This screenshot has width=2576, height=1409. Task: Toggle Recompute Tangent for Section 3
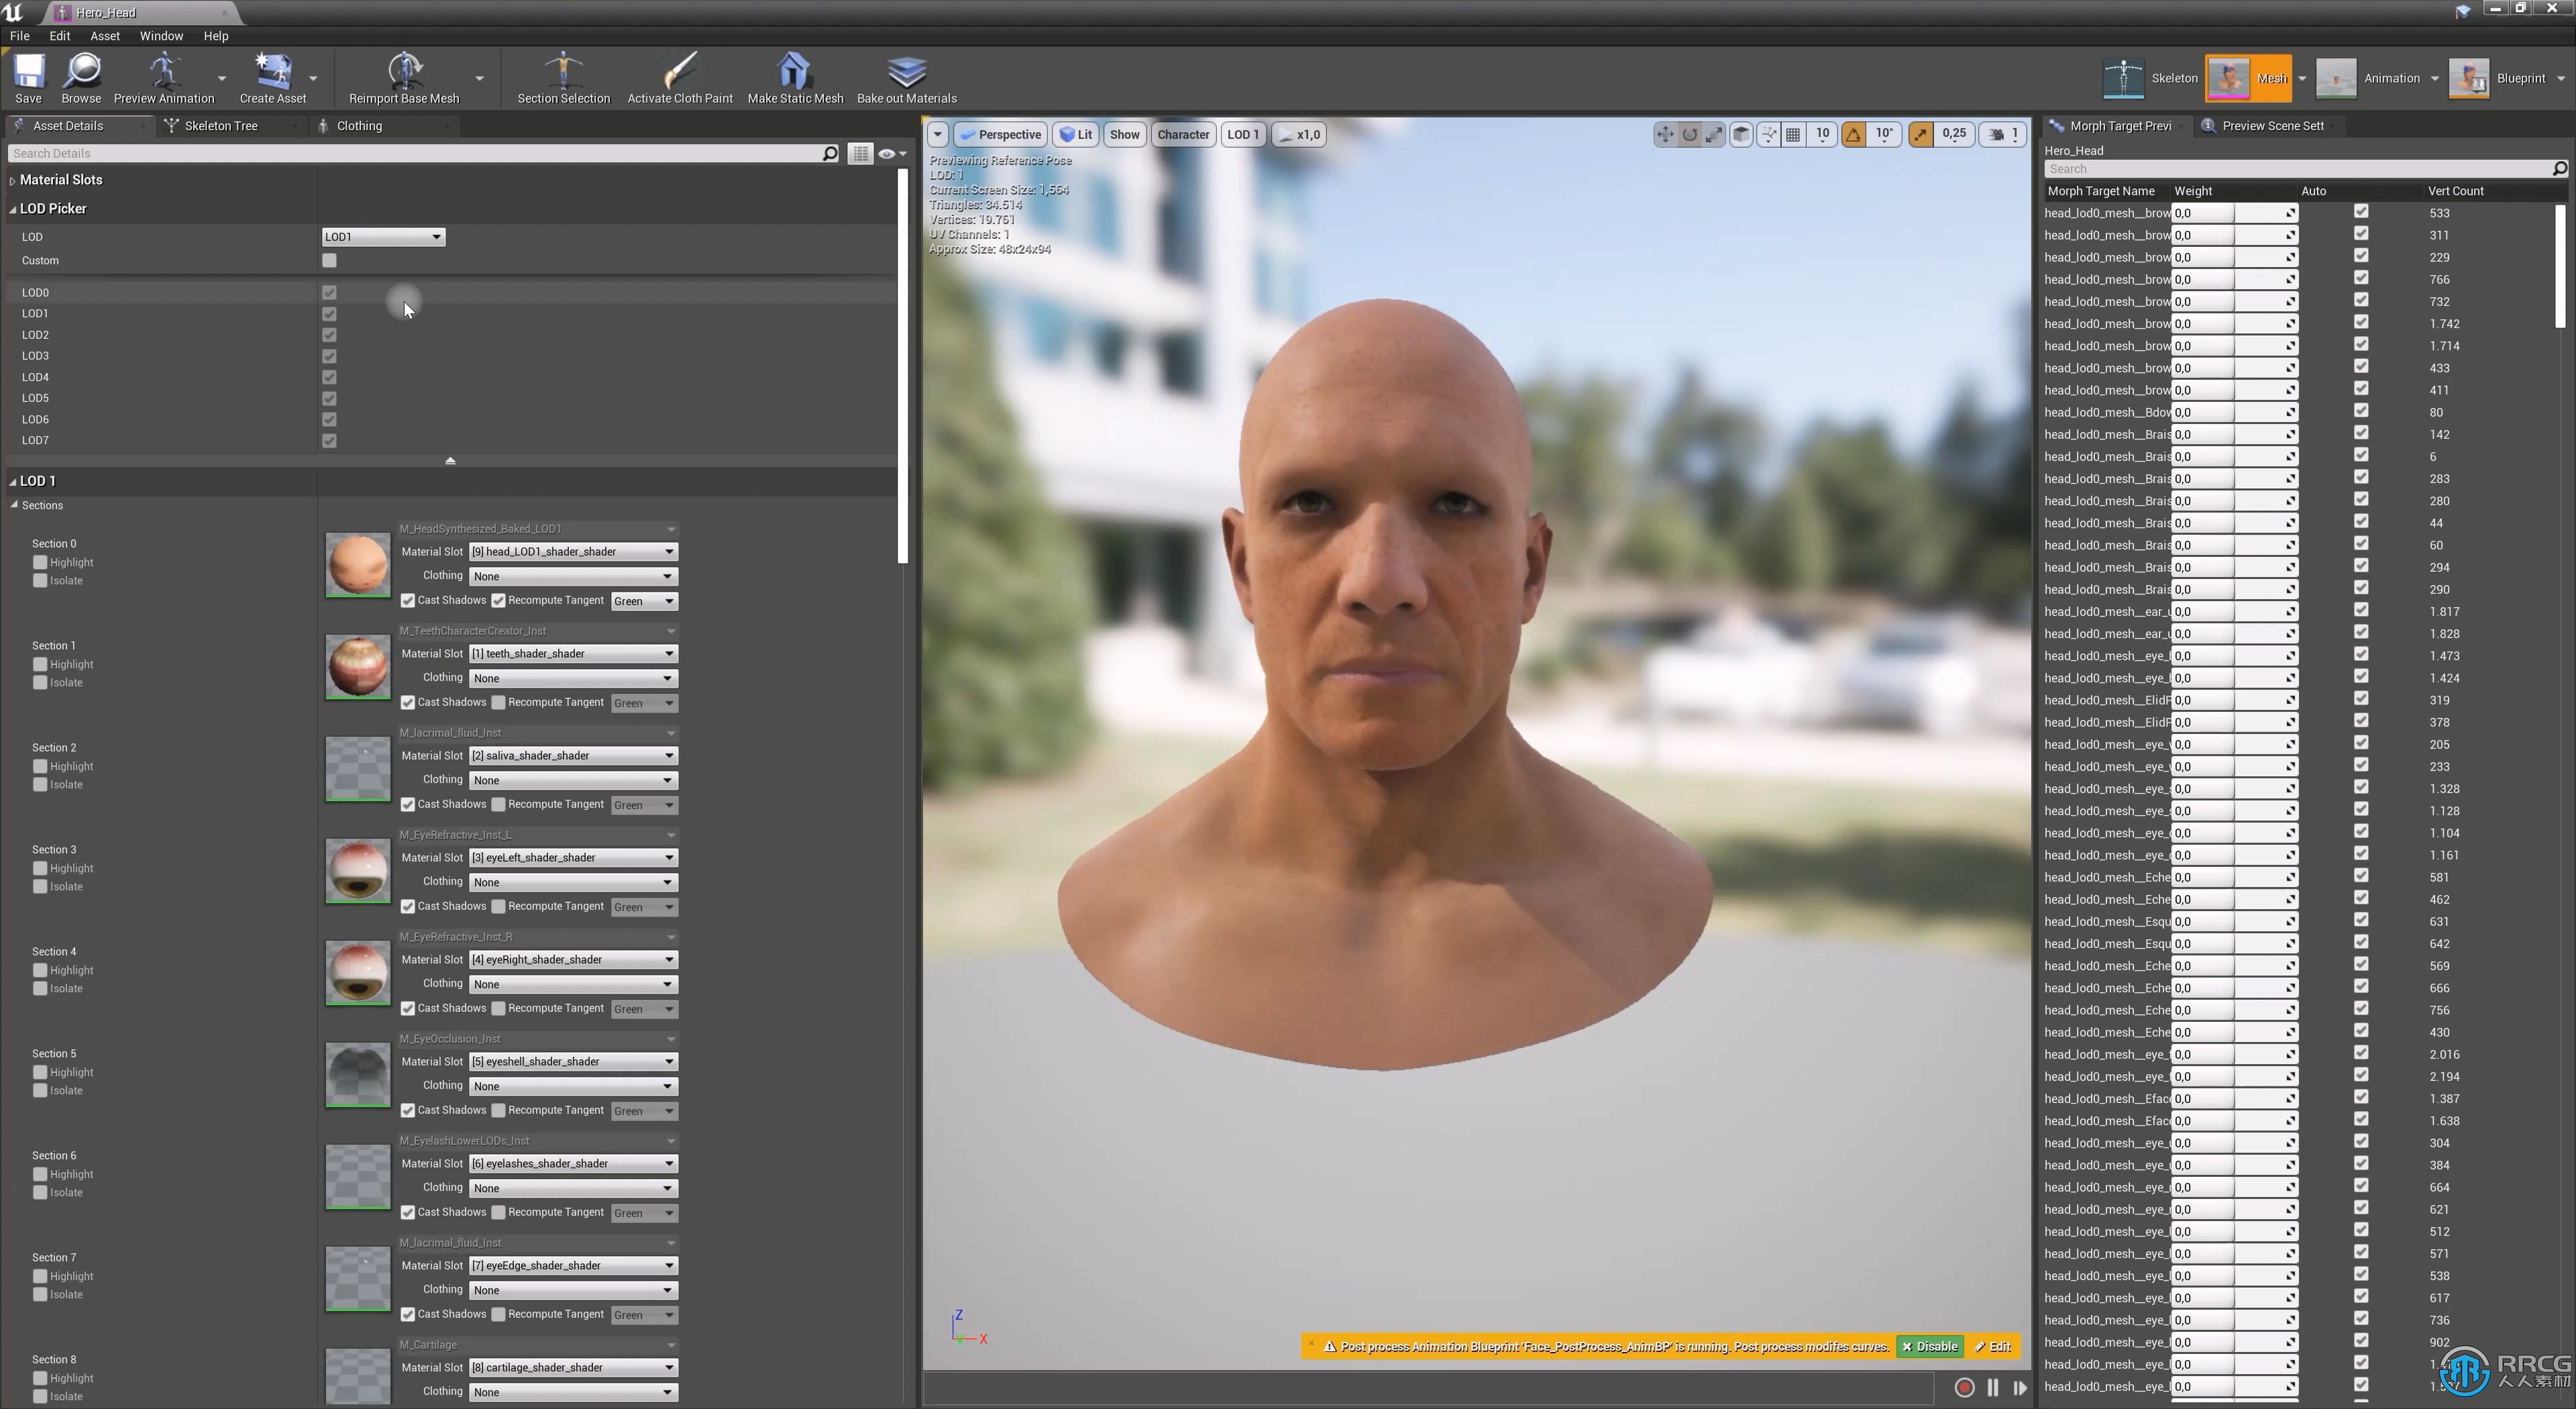[498, 906]
